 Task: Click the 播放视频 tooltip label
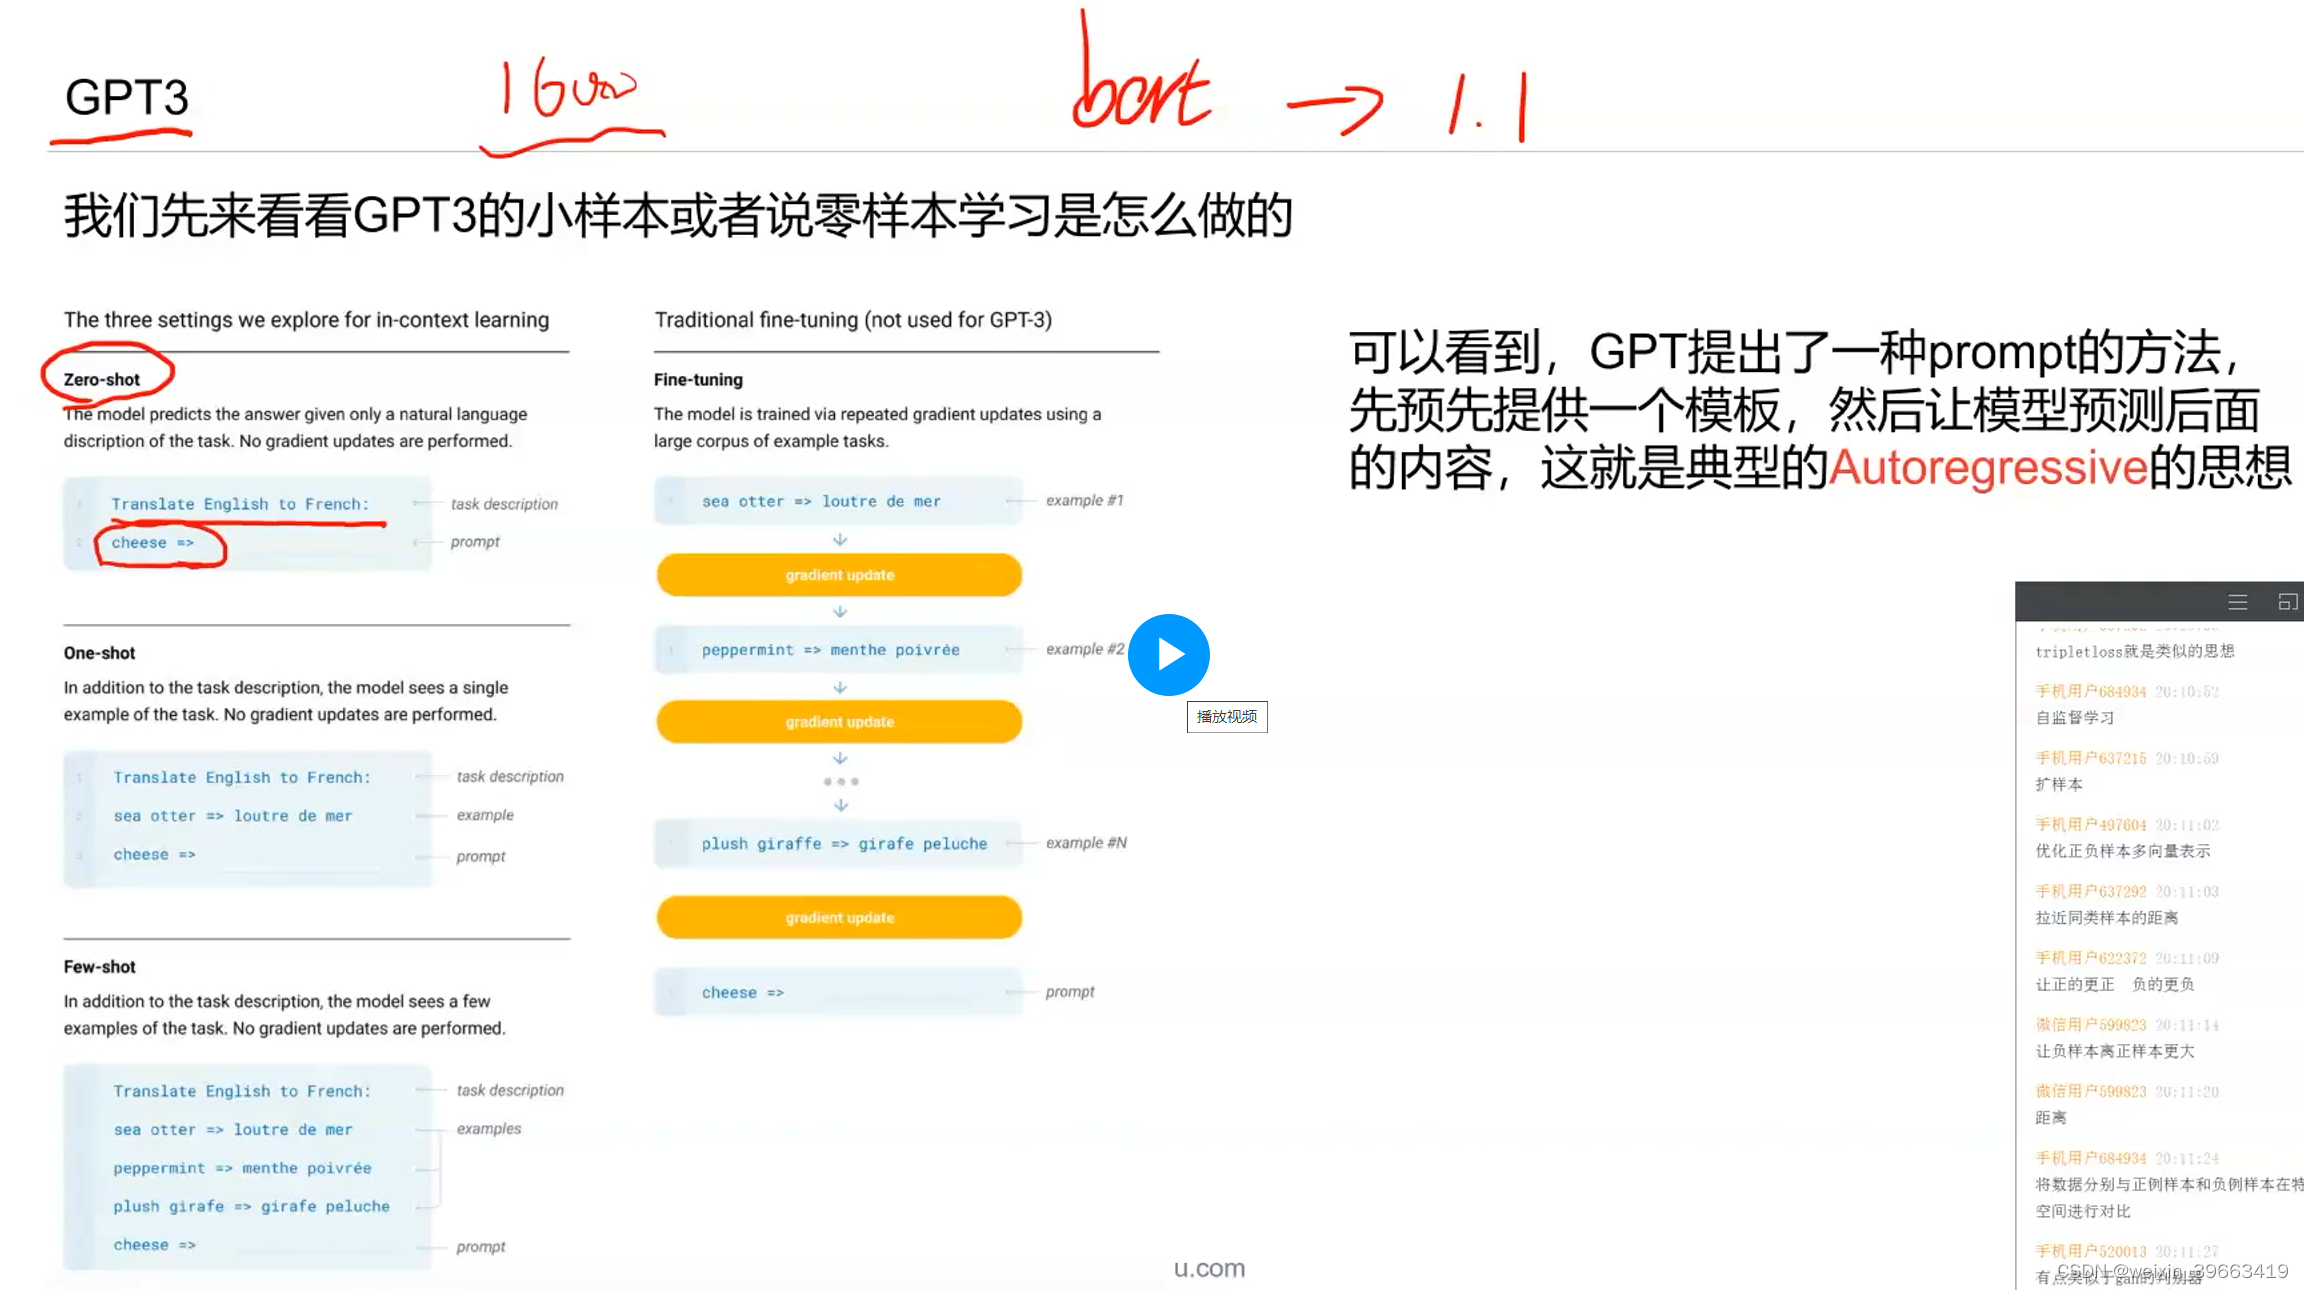1227,717
